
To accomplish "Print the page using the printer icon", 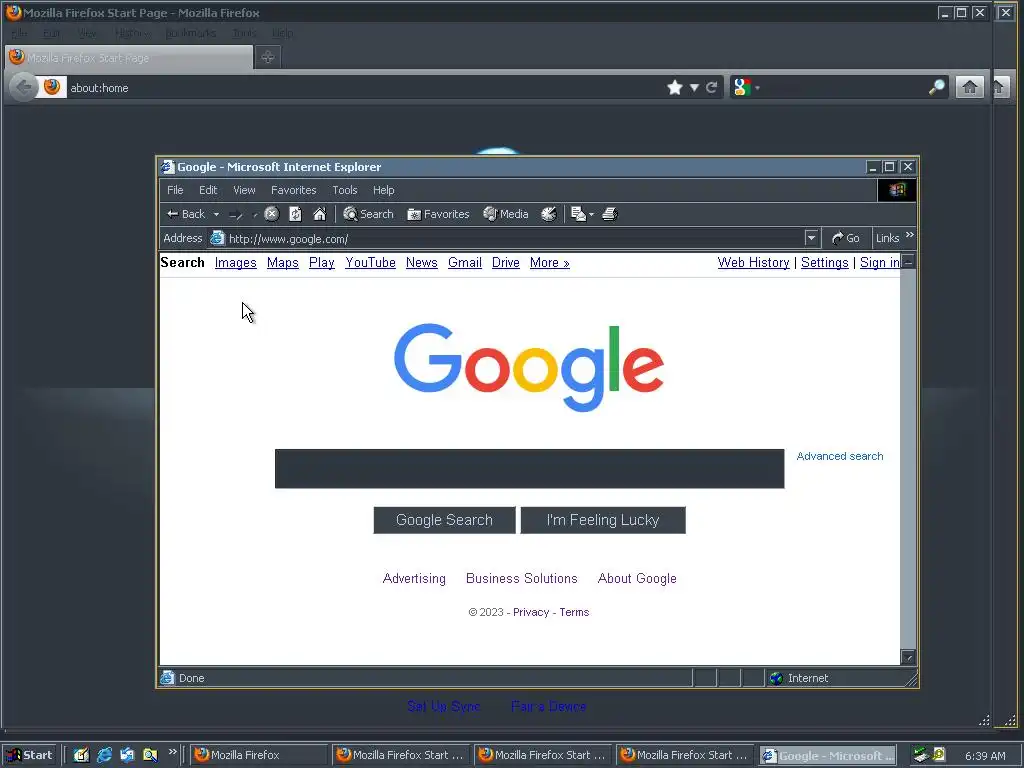I will pyautogui.click(x=610, y=214).
